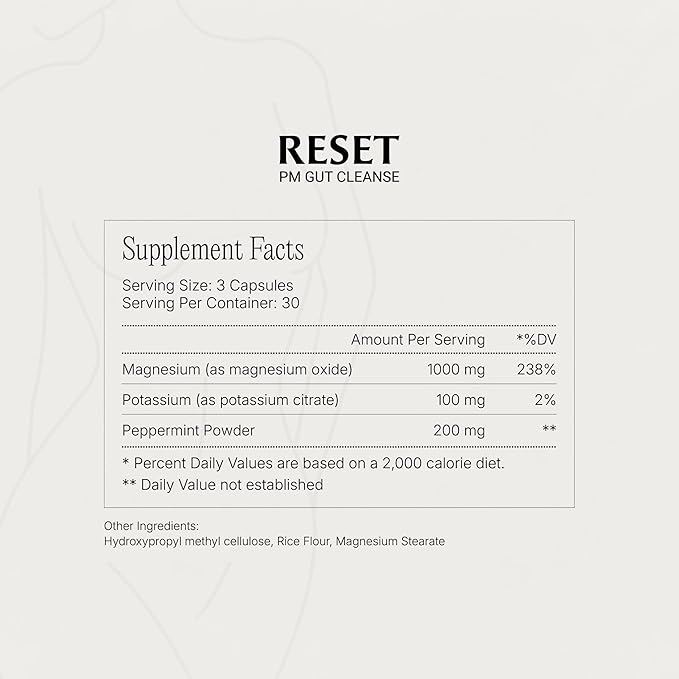Click the Magnesium (as magnesium oxide) label
Screen dimensions: 679x679
click(237, 370)
